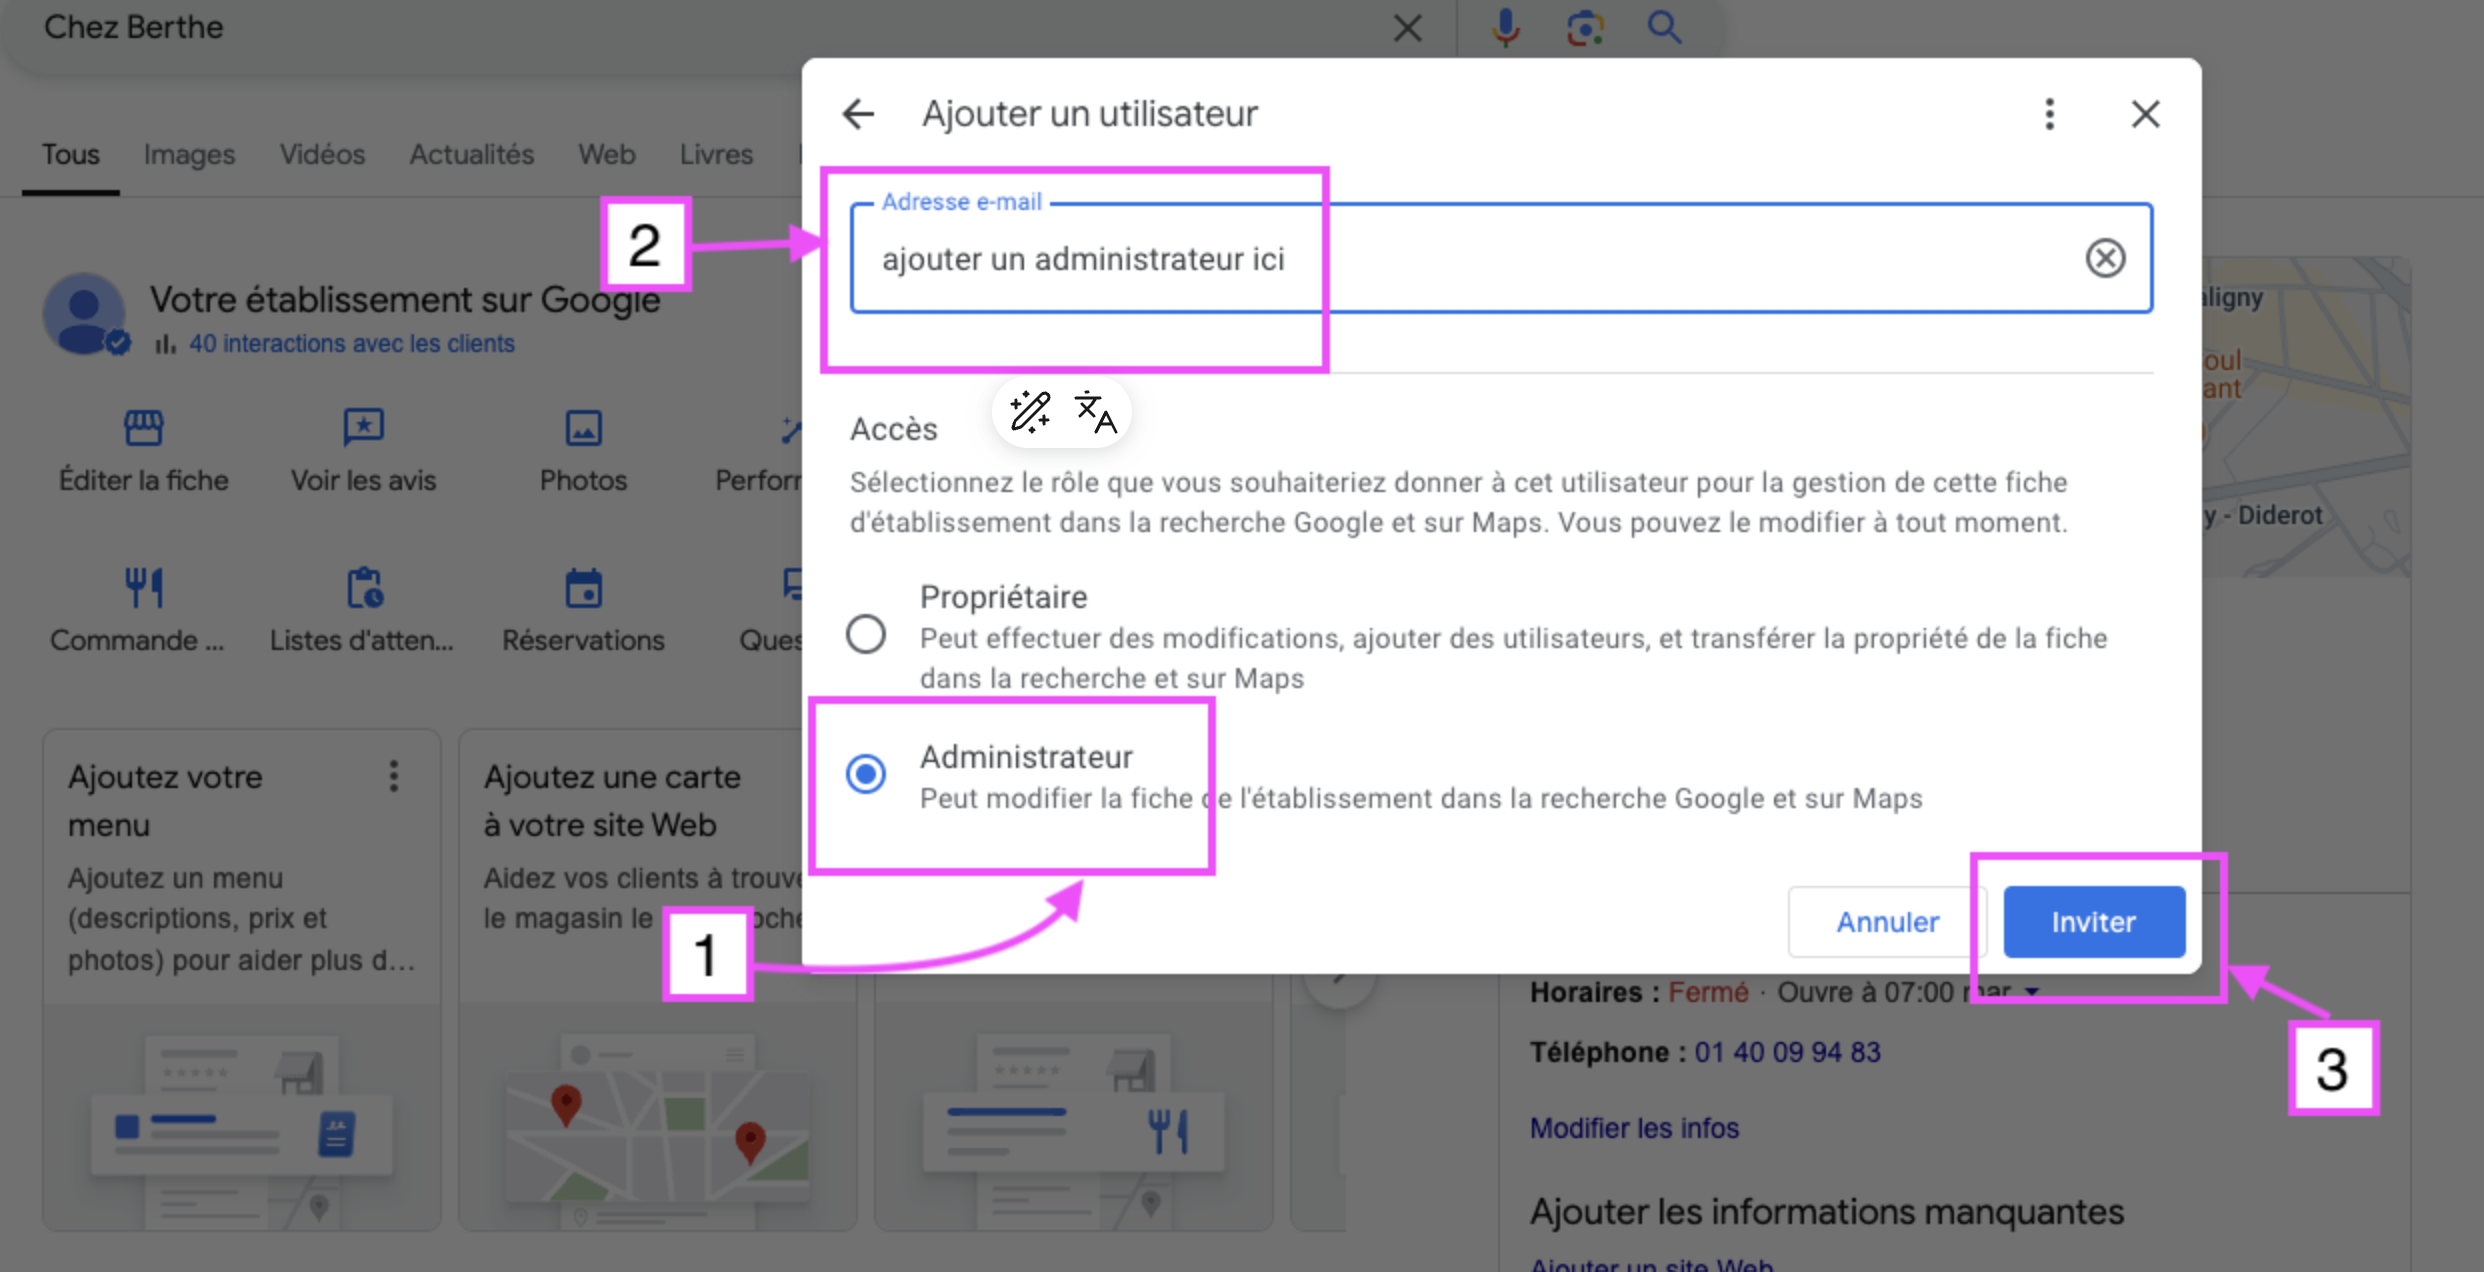The height and width of the screenshot is (1272, 2484).
Task: Expand the opening hours dropdown arrow
Action: pos(2032,992)
